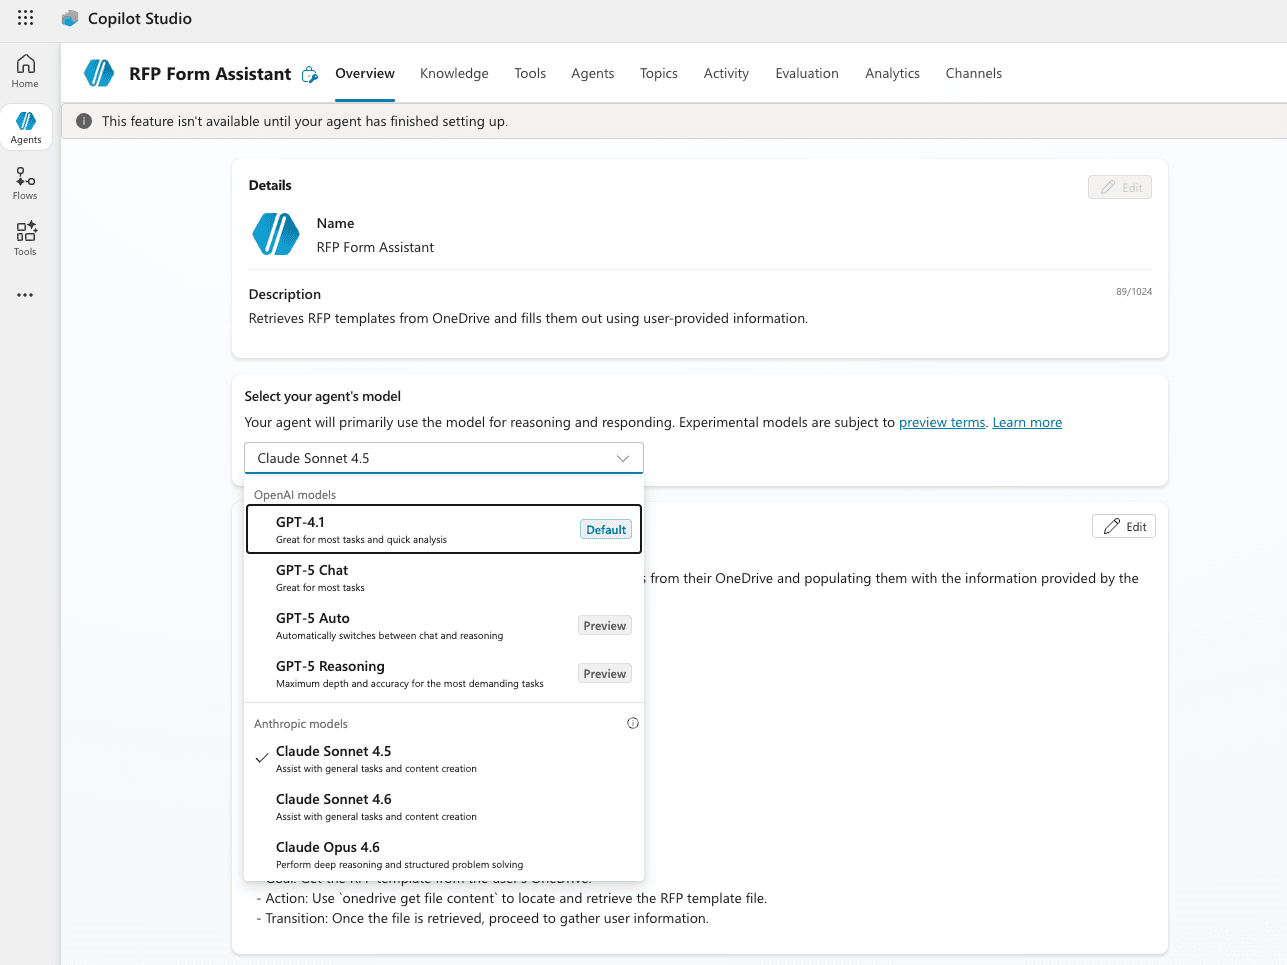Viewport: 1287px width, 965px height.
Task: Click the info icon in notification banner
Action: (x=84, y=121)
